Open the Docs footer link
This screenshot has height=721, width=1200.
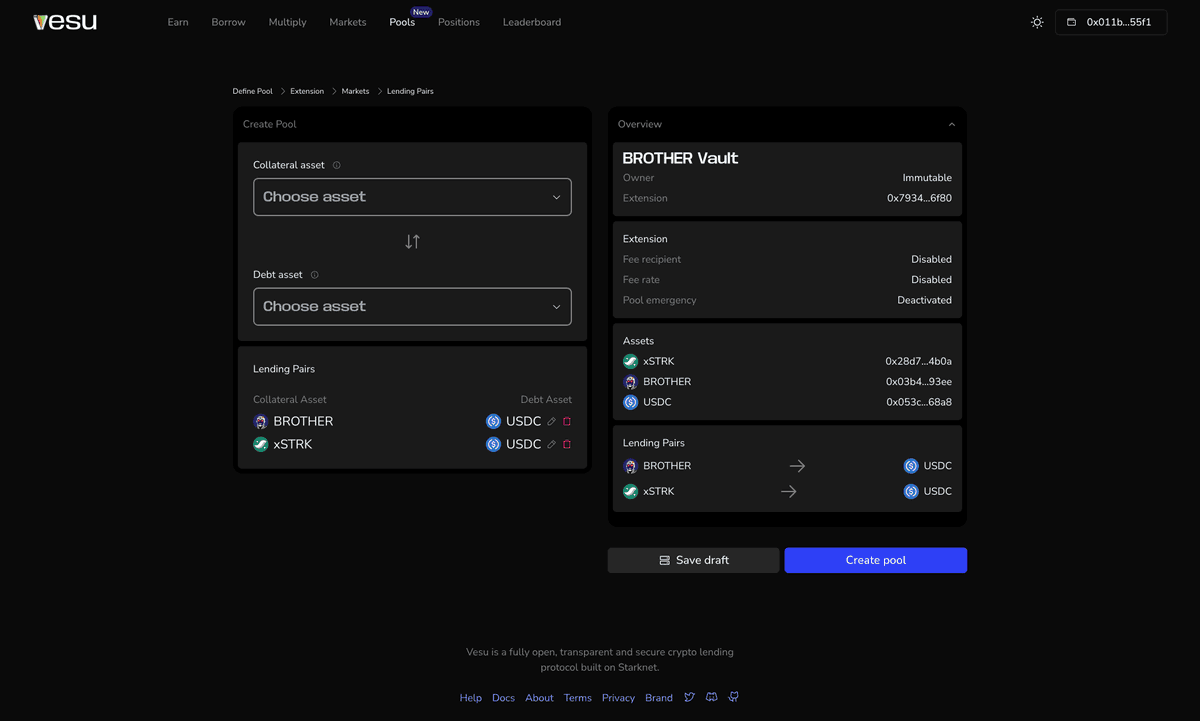pos(503,698)
